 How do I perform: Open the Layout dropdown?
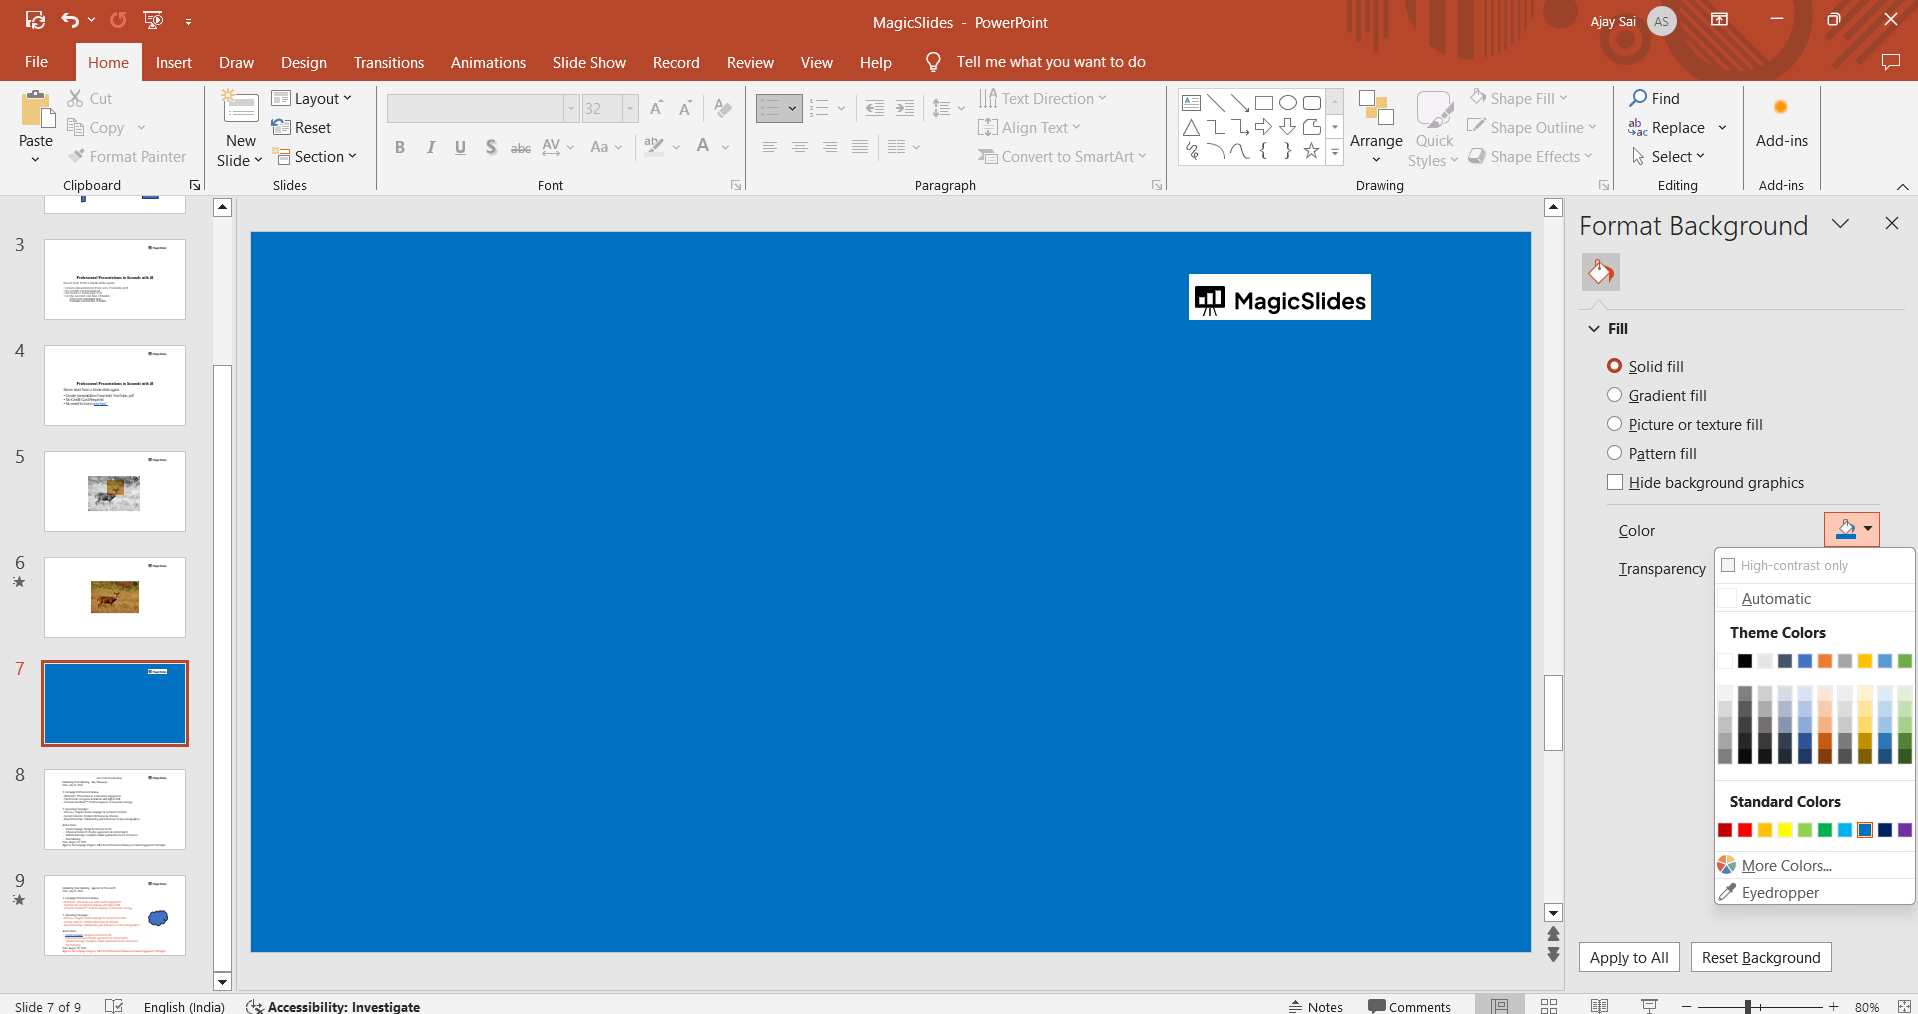pyautogui.click(x=312, y=98)
